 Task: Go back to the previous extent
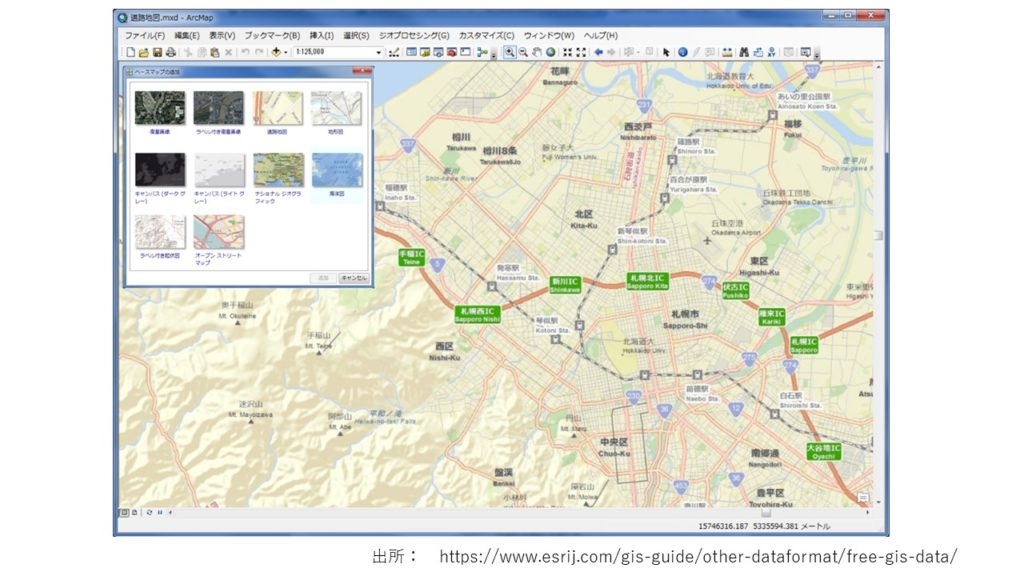(598, 52)
